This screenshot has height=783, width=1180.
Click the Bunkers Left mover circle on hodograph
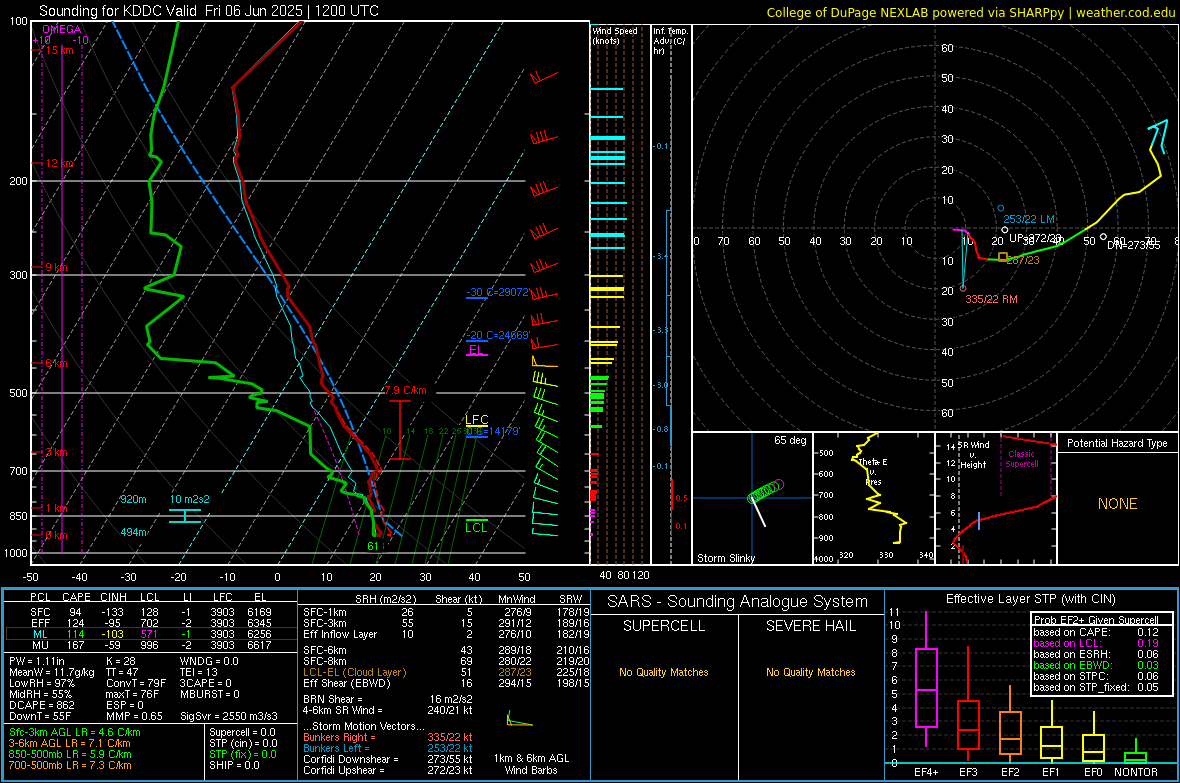[1000, 209]
